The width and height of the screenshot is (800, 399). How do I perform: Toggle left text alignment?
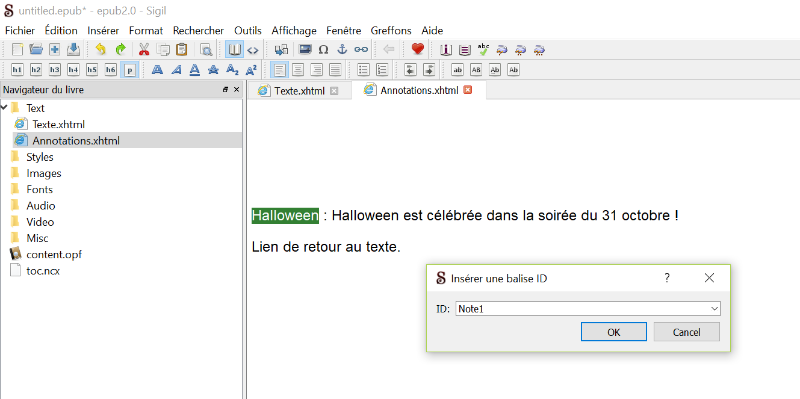coord(279,69)
